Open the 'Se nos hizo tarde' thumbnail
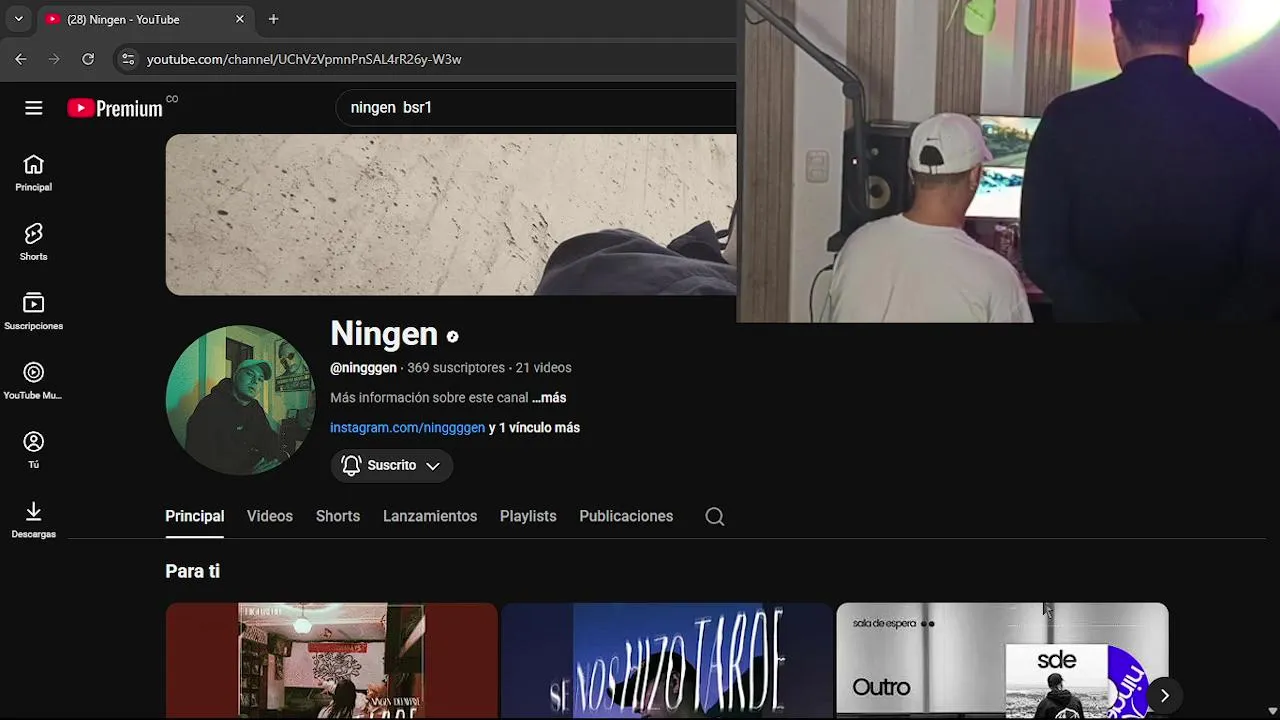1280x720 pixels. (666, 660)
